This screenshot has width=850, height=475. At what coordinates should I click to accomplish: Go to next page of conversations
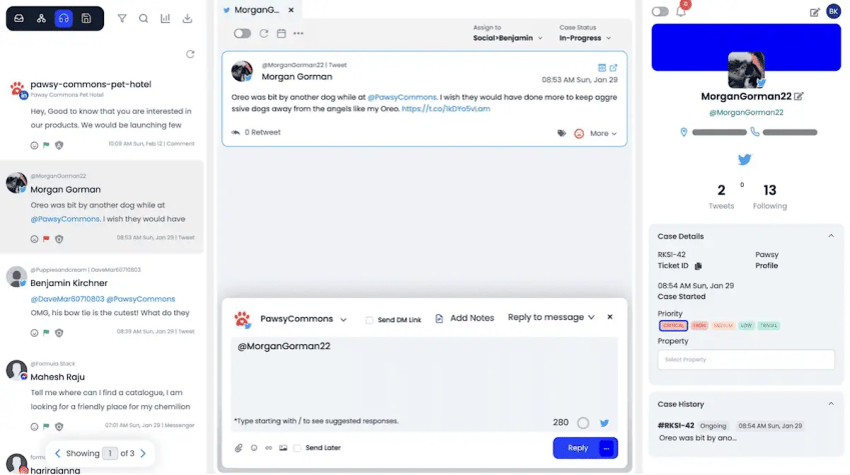click(143, 453)
